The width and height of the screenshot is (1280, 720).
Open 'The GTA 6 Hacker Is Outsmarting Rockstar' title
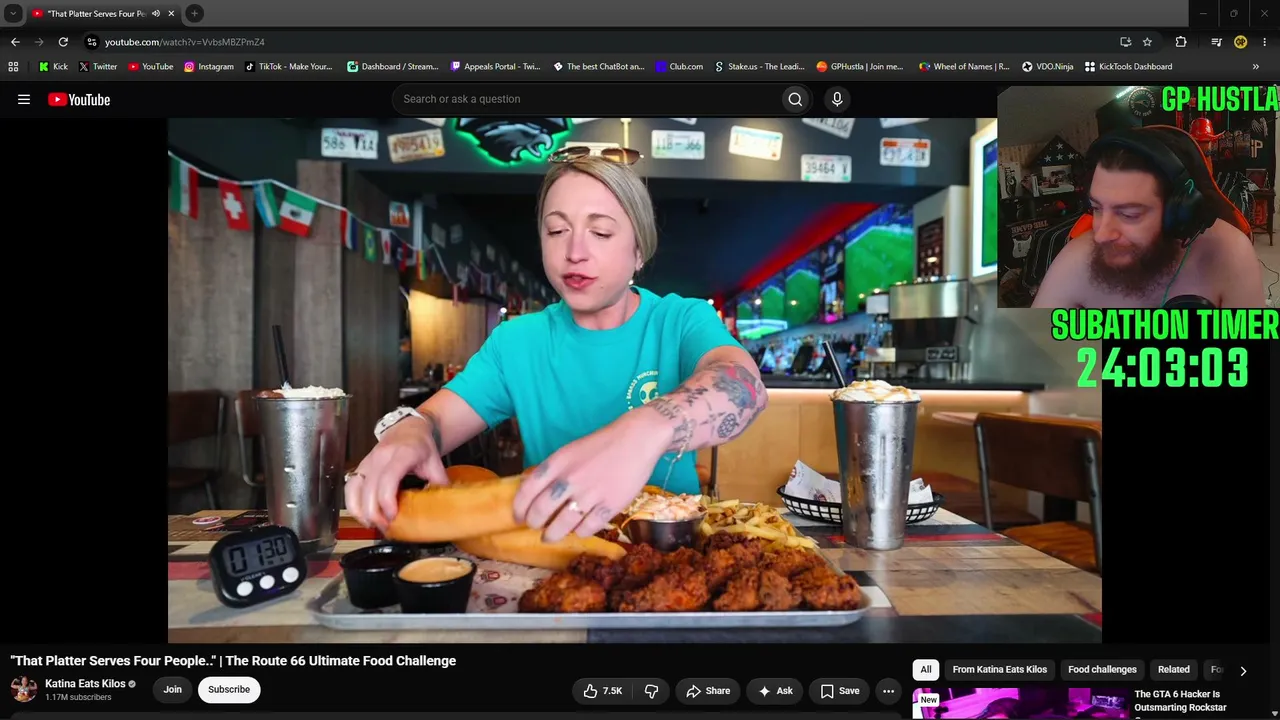pos(1180,701)
